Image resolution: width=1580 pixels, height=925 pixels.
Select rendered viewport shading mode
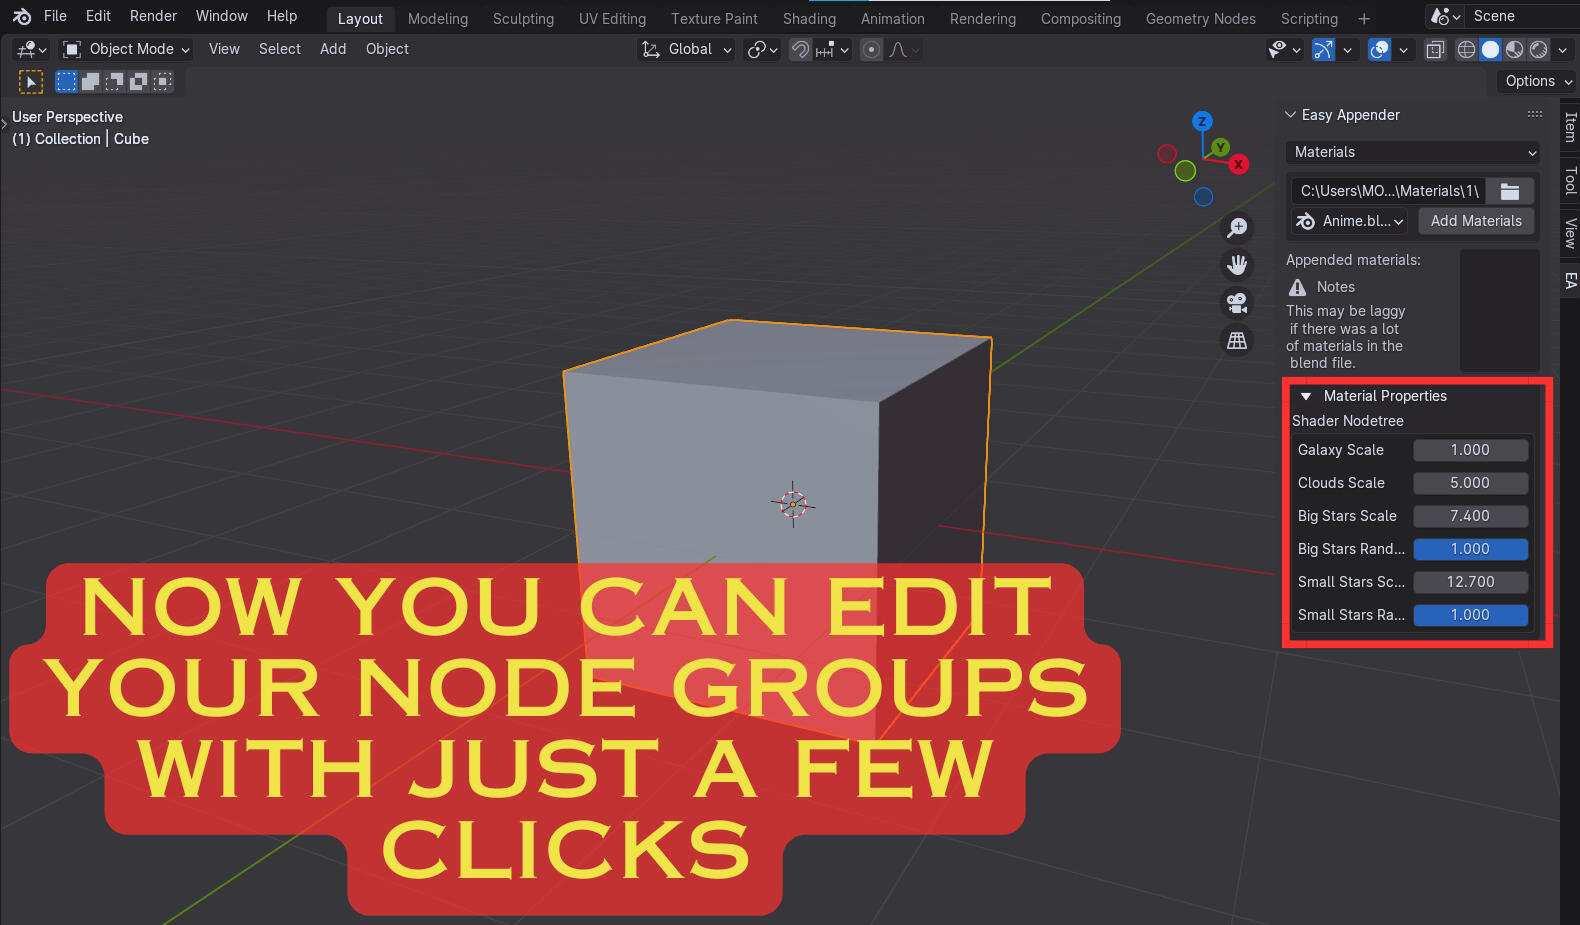1539,50
